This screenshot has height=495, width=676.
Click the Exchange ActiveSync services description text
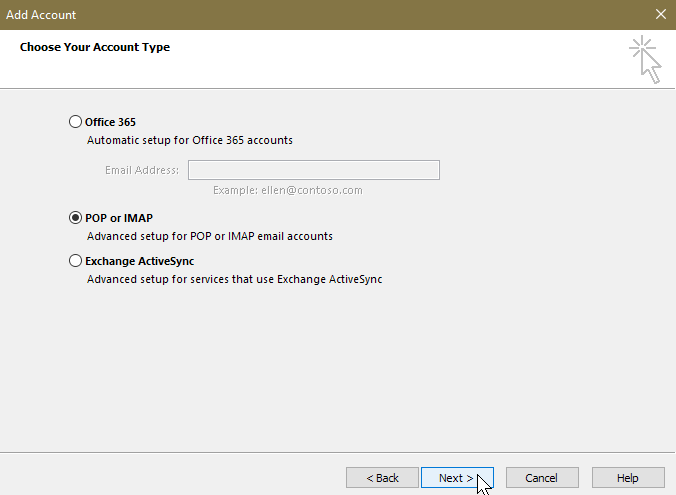[235, 280]
